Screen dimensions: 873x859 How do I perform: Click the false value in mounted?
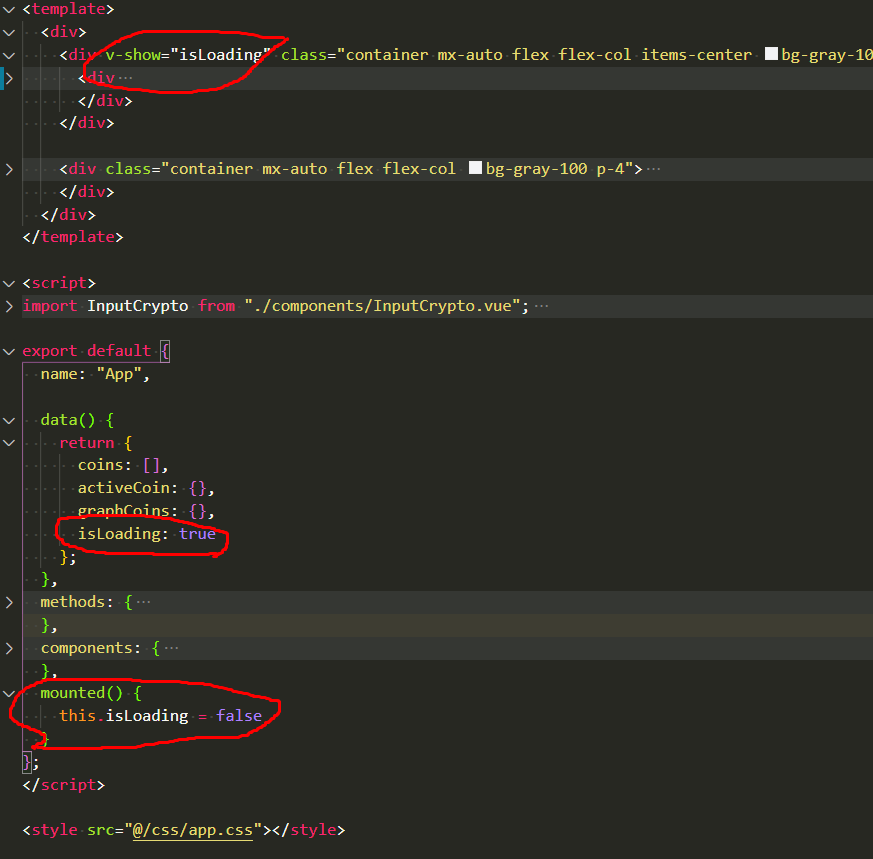(x=239, y=716)
